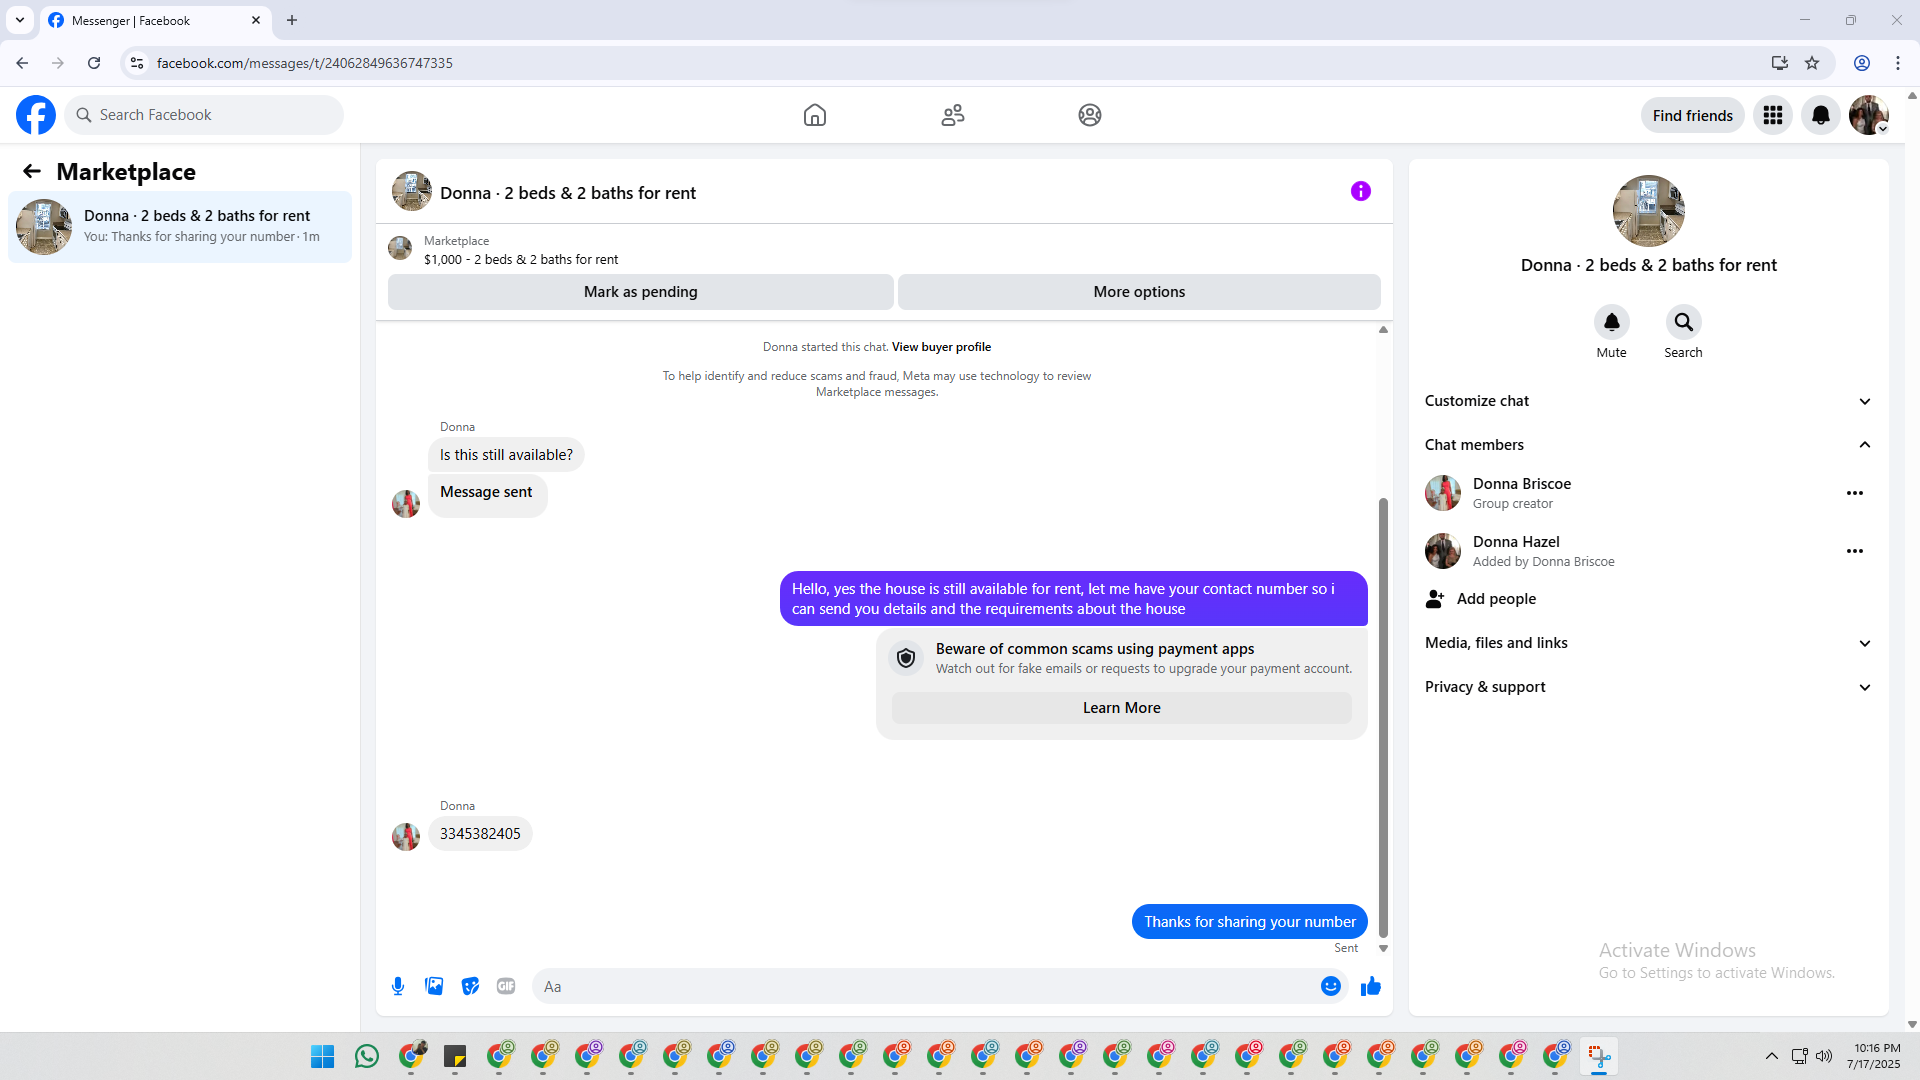Open the Facebook menu grid icon
Image resolution: width=1920 pixels, height=1080 pixels.
(x=1773, y=115)
